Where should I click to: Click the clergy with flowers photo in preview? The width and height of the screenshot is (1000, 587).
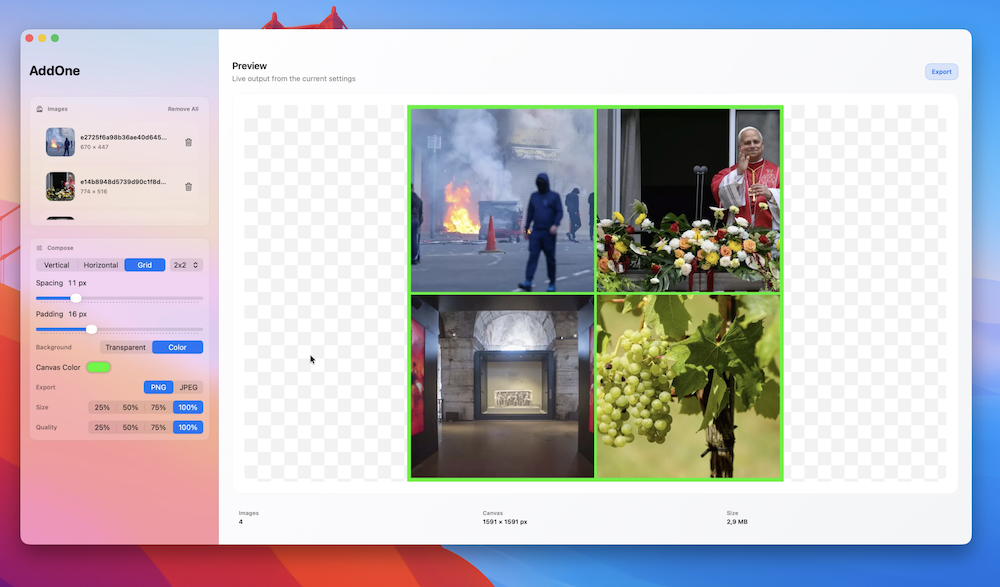click(688, 200)
